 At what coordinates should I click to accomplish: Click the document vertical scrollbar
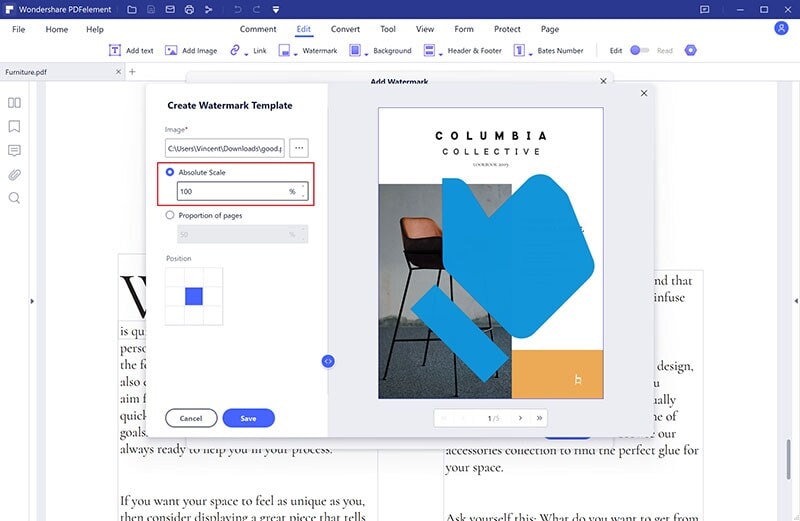tap(788, 459)
